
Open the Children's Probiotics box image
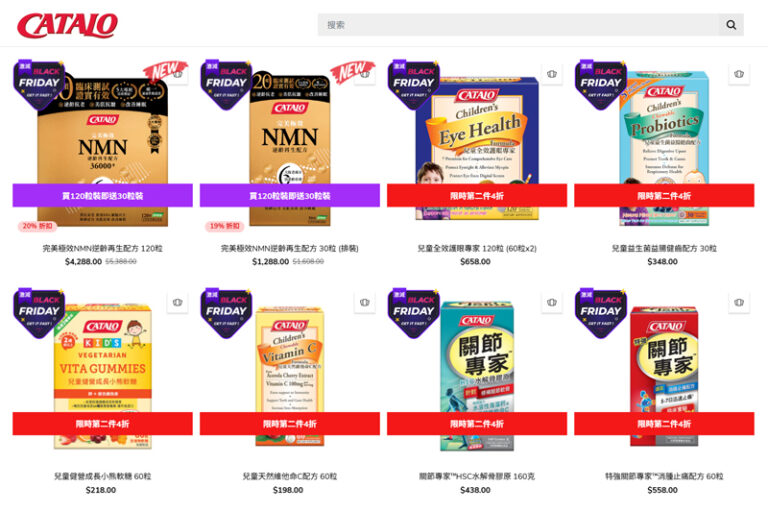pos(664,148)
